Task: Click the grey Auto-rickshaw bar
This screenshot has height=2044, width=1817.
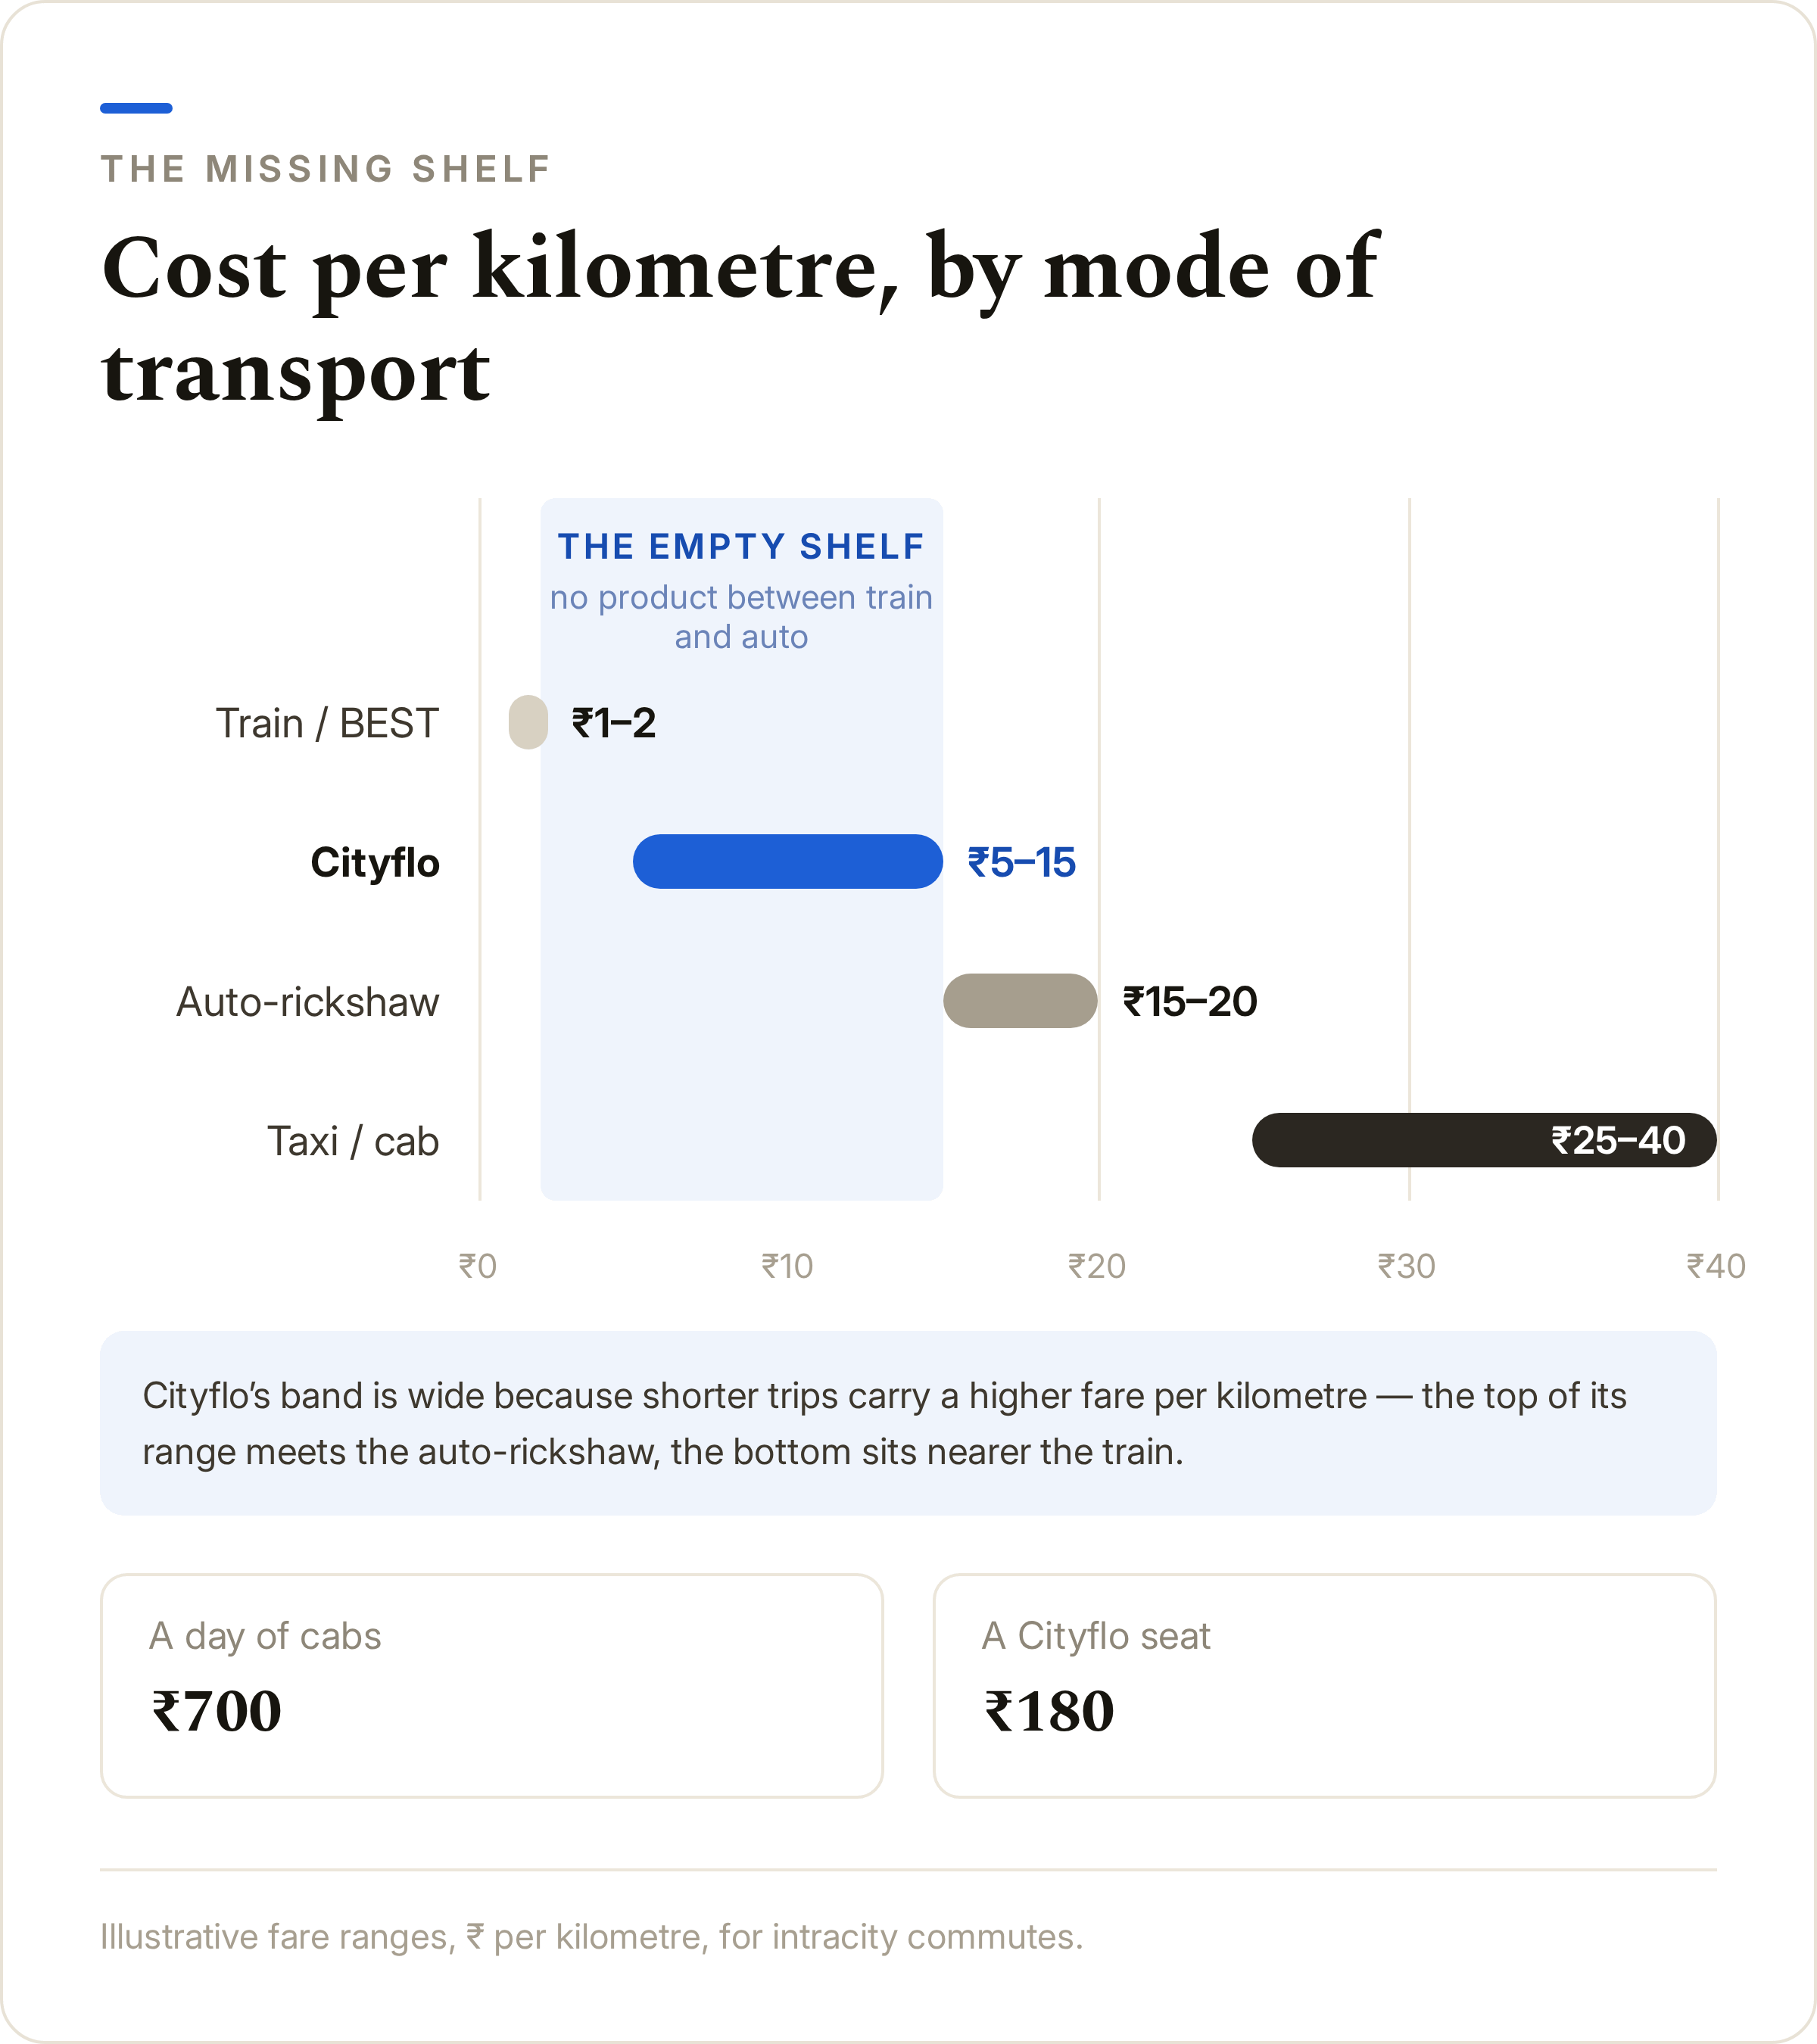Action: click(1020, 1000)
